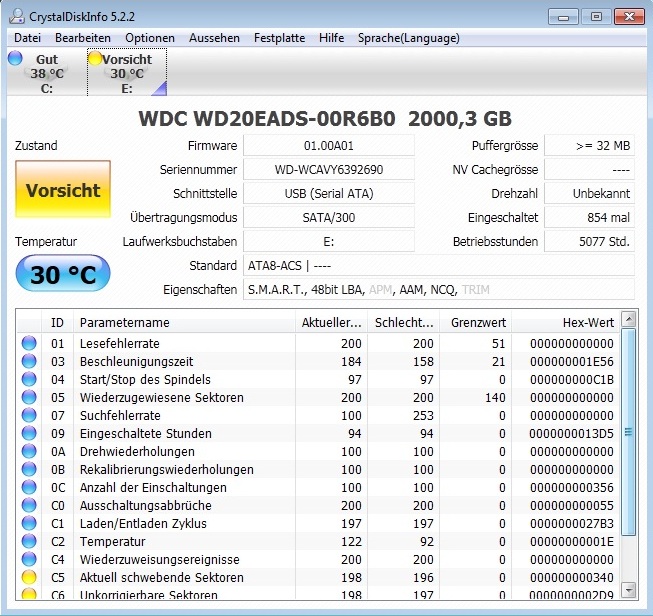This screenshot has width=653, height=616.
Task: Open the Datei menu
Action: click(x=27, y=38)
